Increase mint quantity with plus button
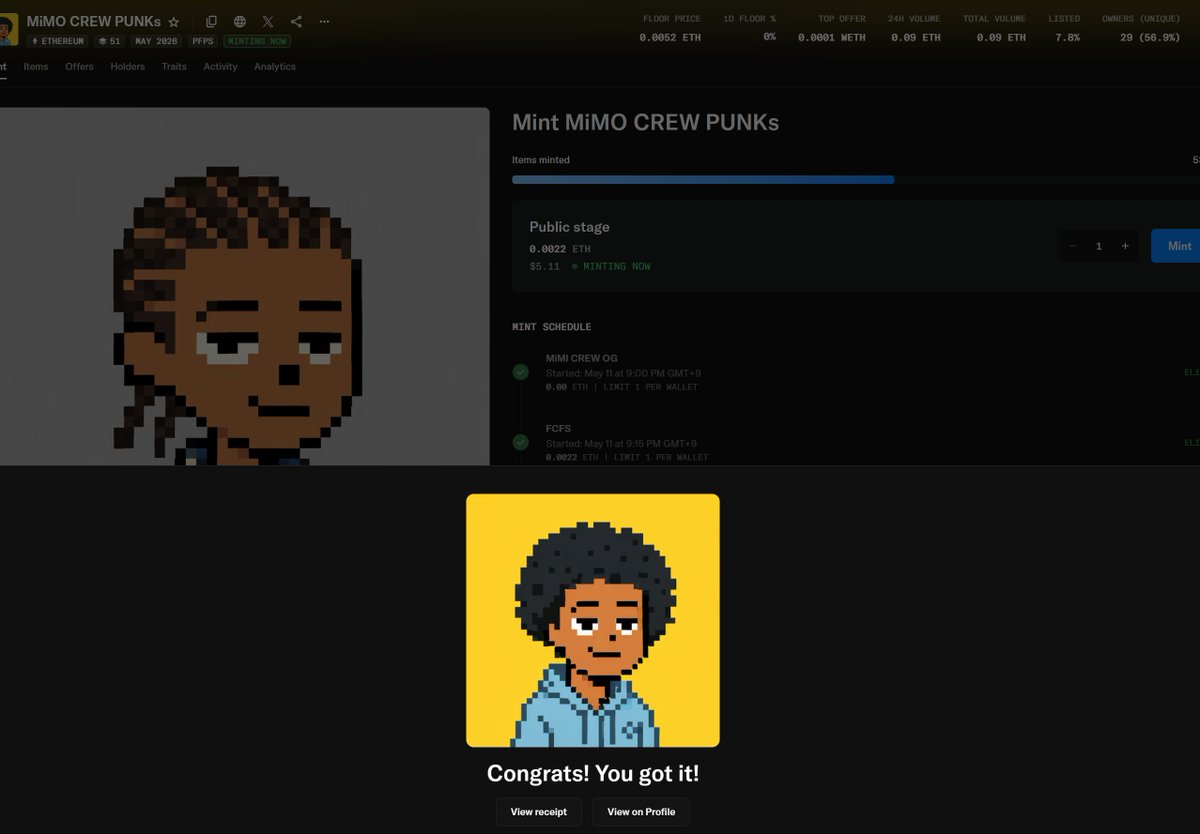The height and width of the screenshot is (834, 1200). [x=1125, y=246]
